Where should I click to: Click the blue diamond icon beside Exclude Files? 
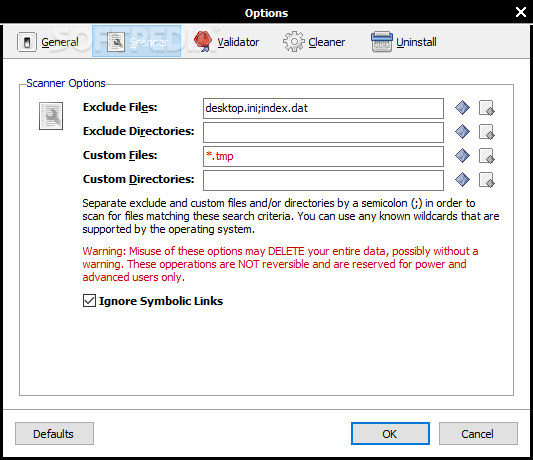pyautogui.click(x=462, y=108)
